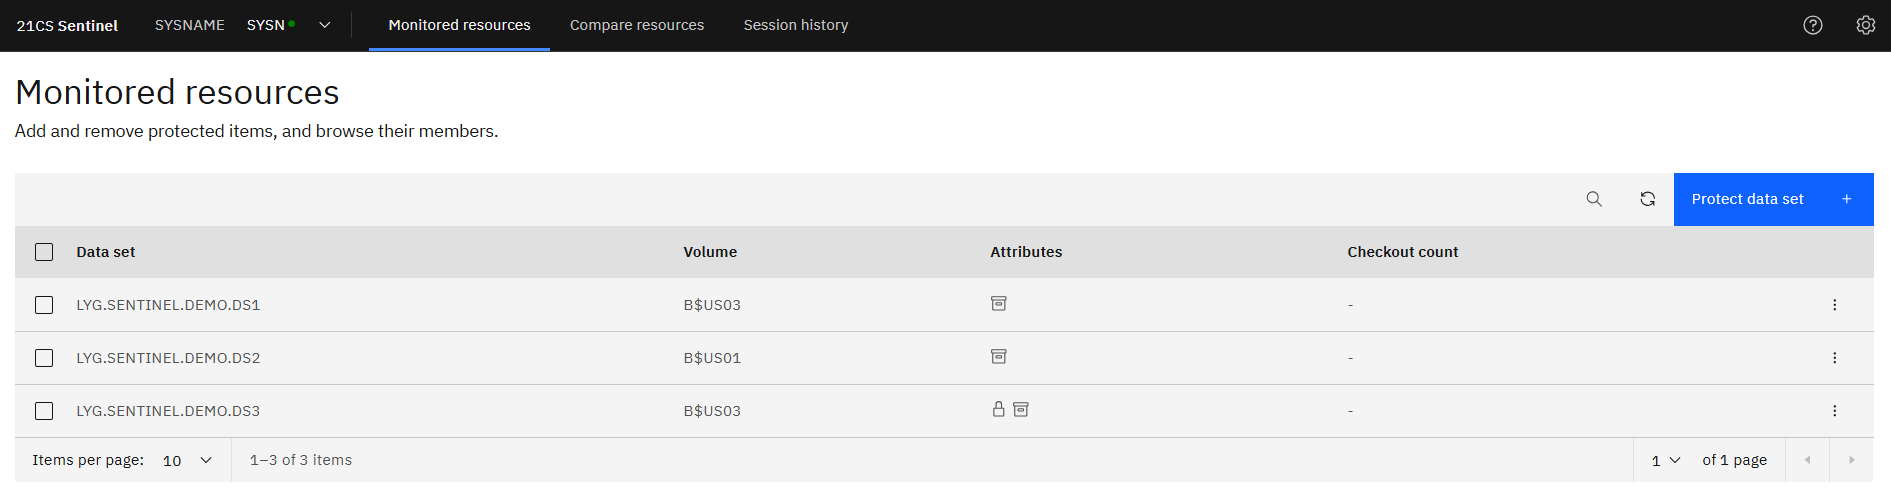Click the search icon in table toolbar

pyautogui.click(x=1594, y=199)
